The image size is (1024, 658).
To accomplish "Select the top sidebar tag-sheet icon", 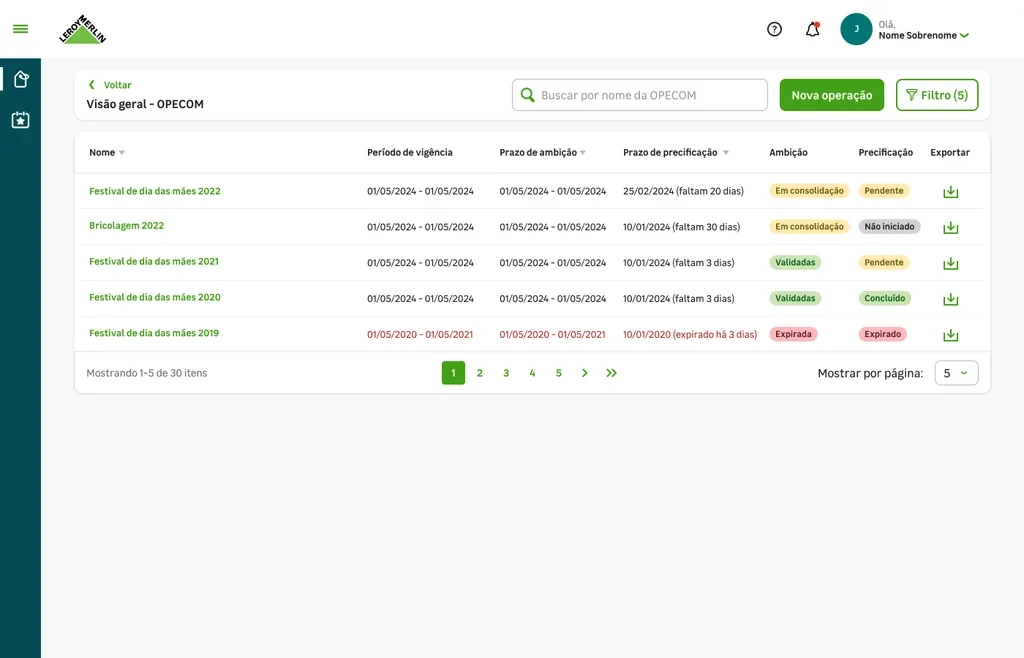I will pos(21,80).
